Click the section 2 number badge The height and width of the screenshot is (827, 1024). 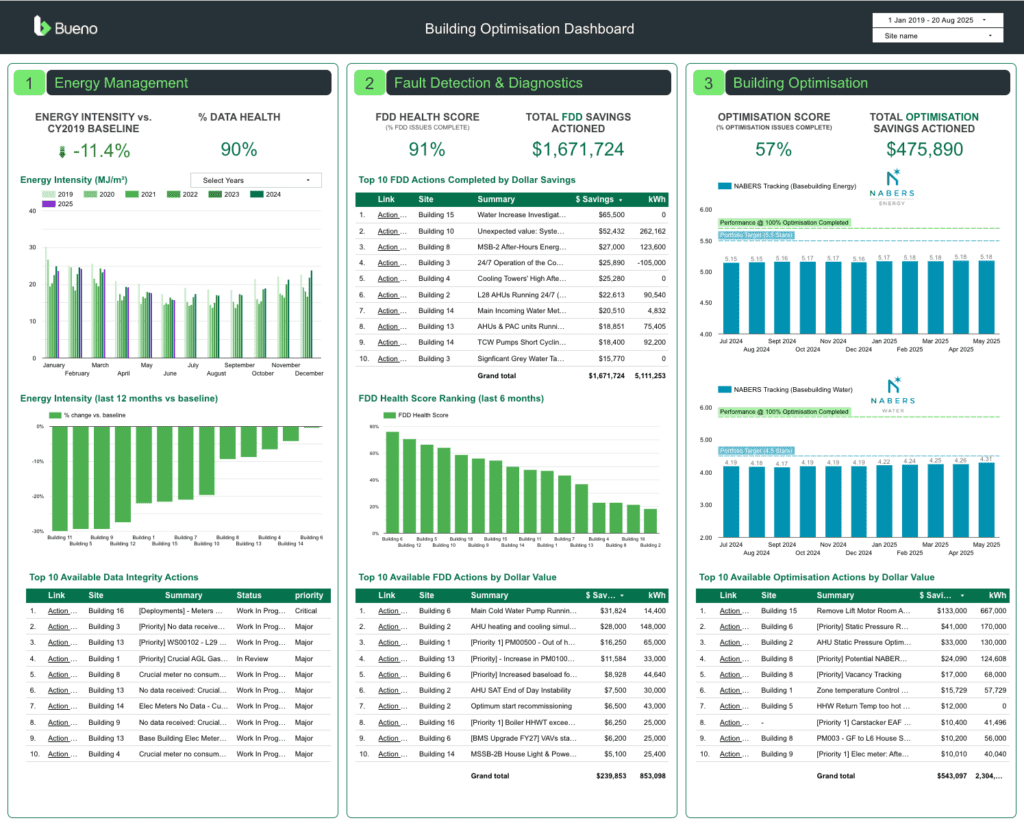[369, 83]
